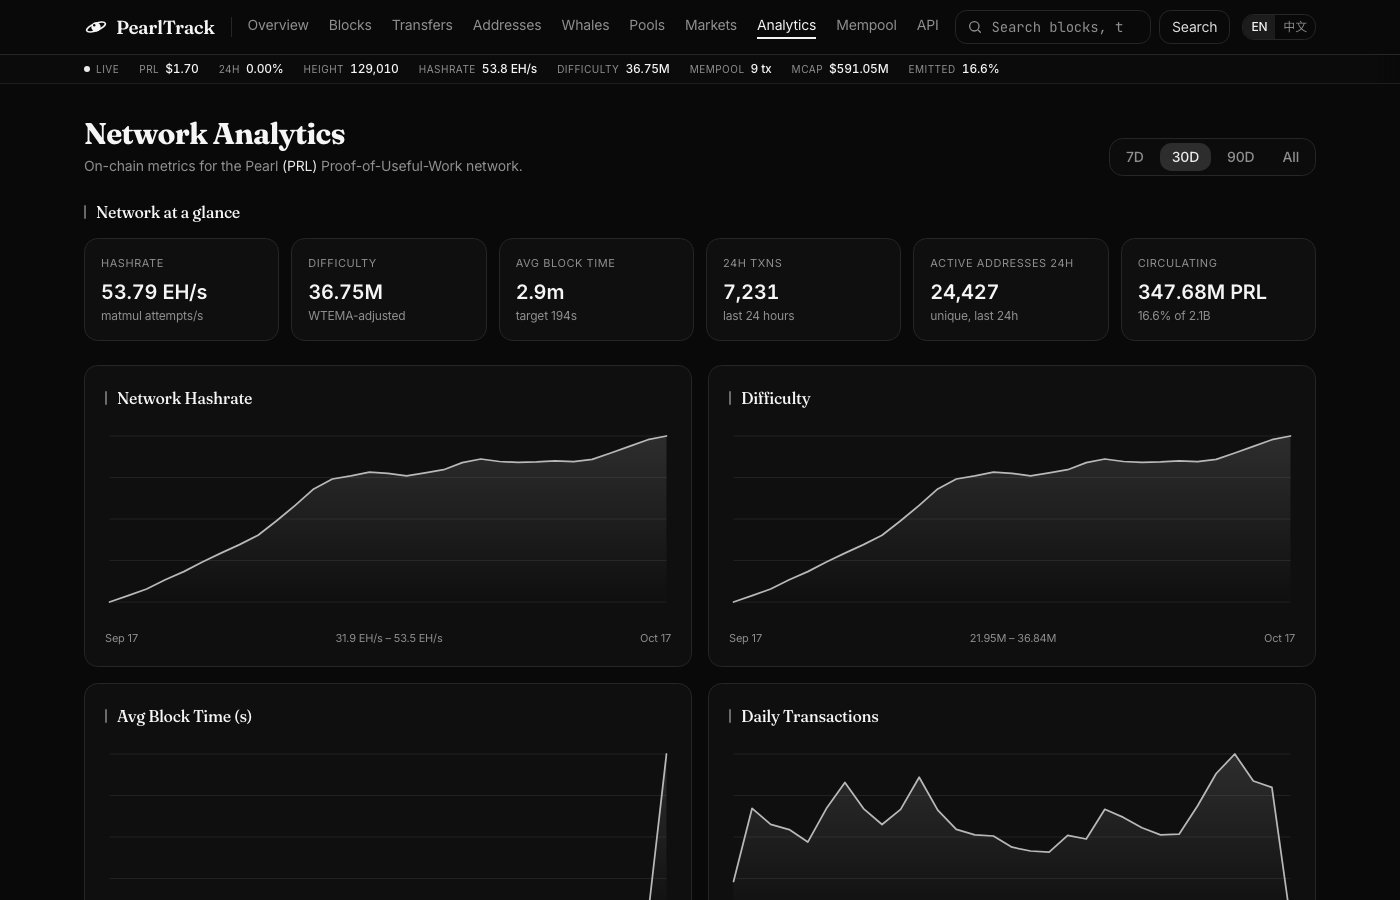
Task: Click the '21.95M – 36.84M' range label
Action: point(1013,638)
